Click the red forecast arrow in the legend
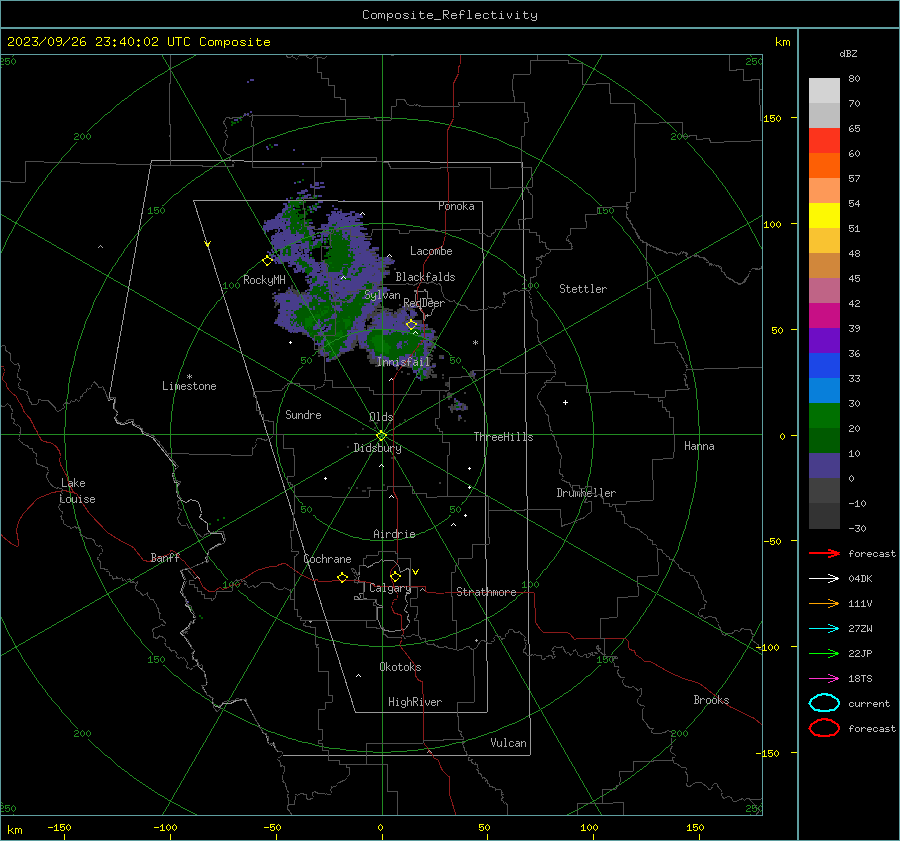 824,553
